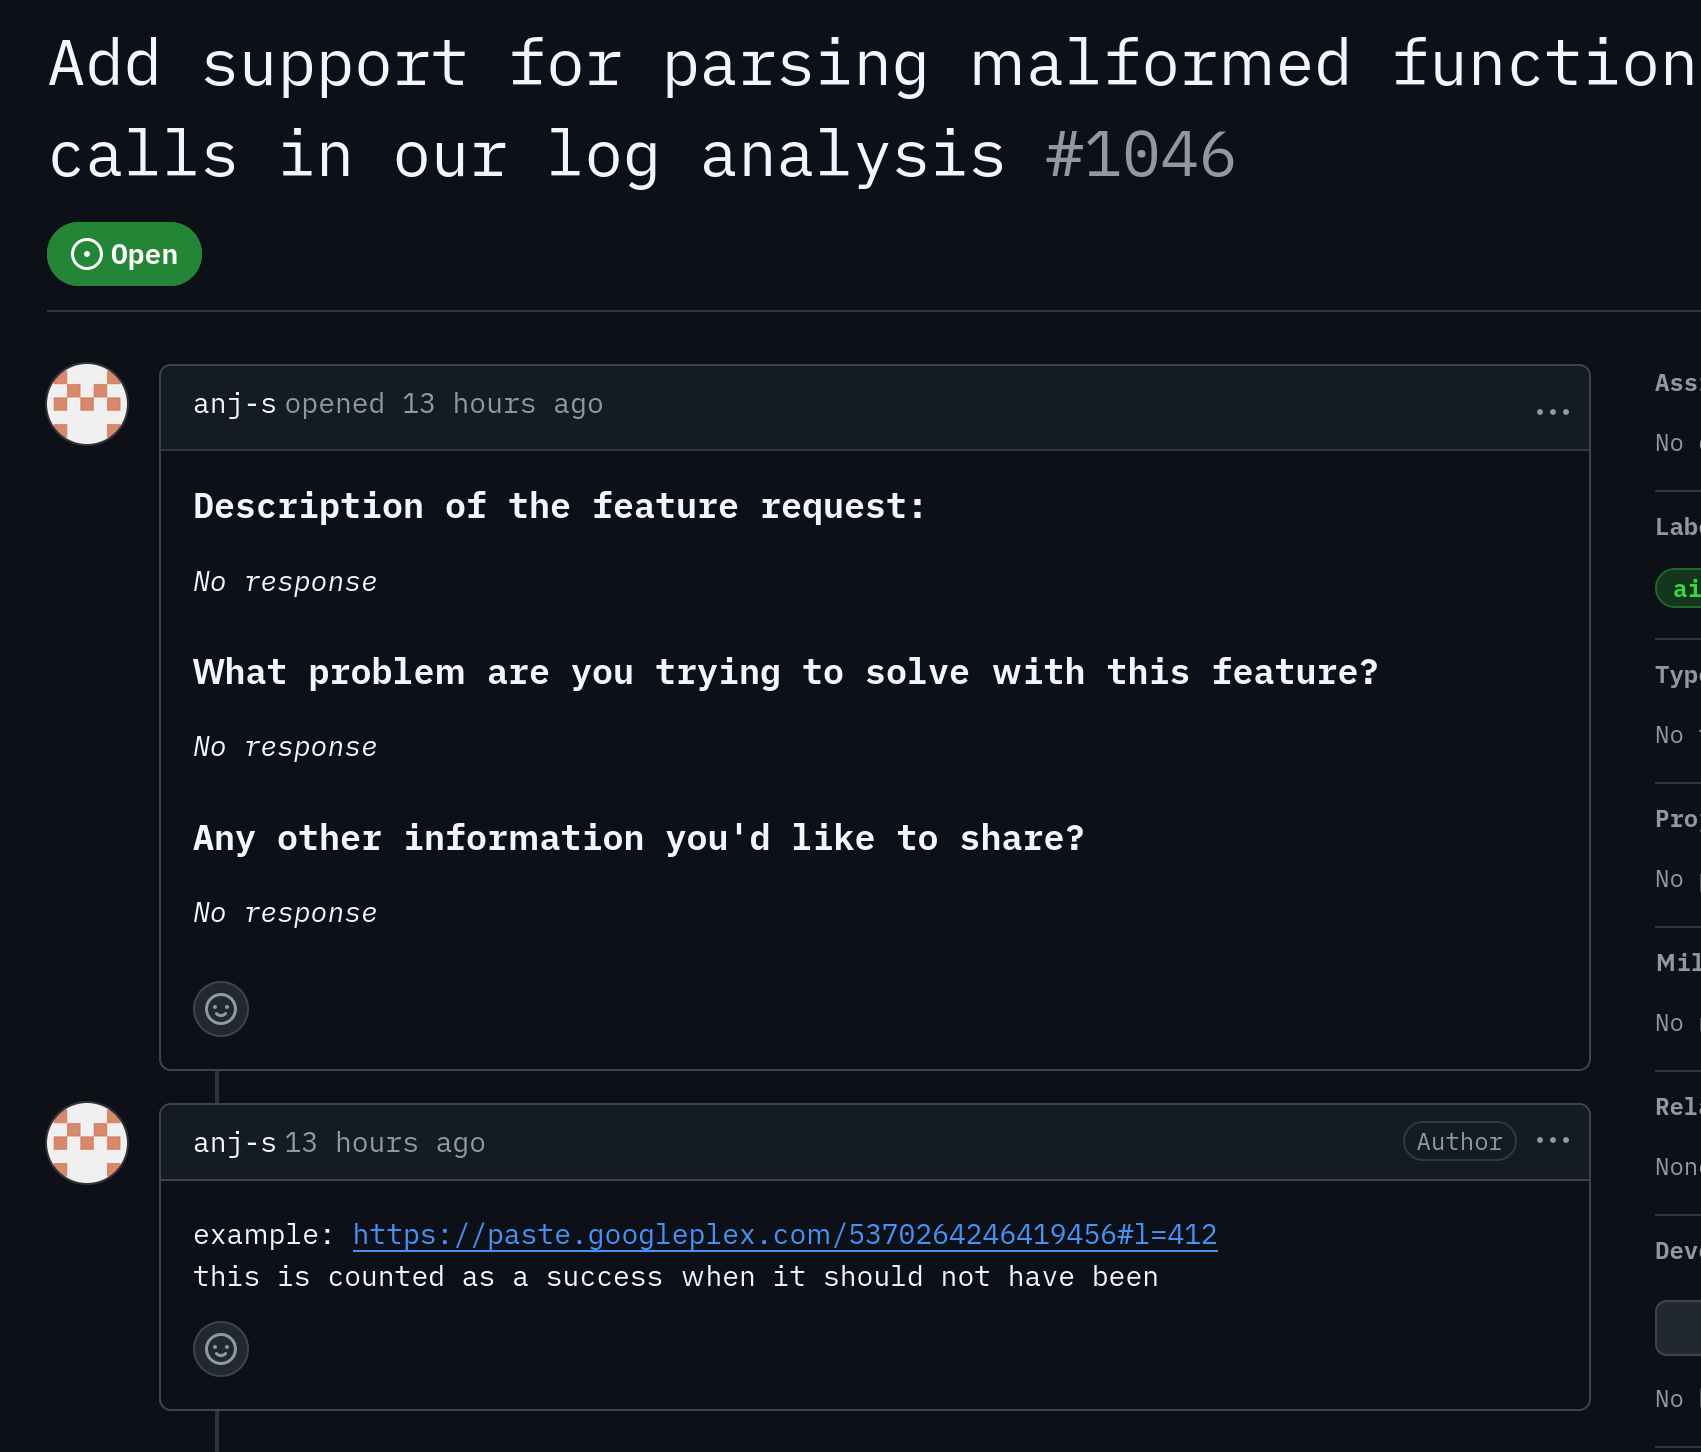Add emoji reaction to the issue description
The width and height of the screenshot is (1701, 1452).
pyautogui.click(x=220, y=1009)
